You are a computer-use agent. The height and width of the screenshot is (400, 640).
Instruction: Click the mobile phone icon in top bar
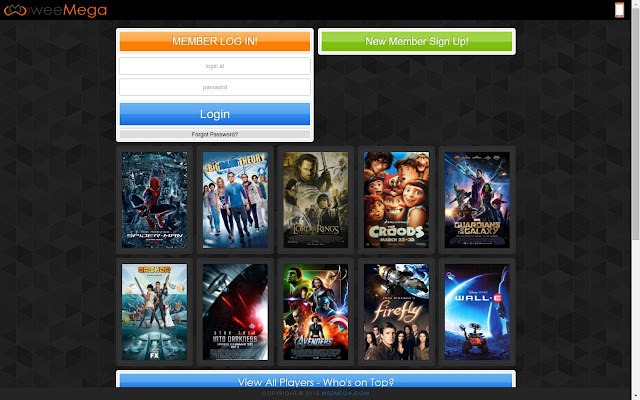tap(619, 10)
